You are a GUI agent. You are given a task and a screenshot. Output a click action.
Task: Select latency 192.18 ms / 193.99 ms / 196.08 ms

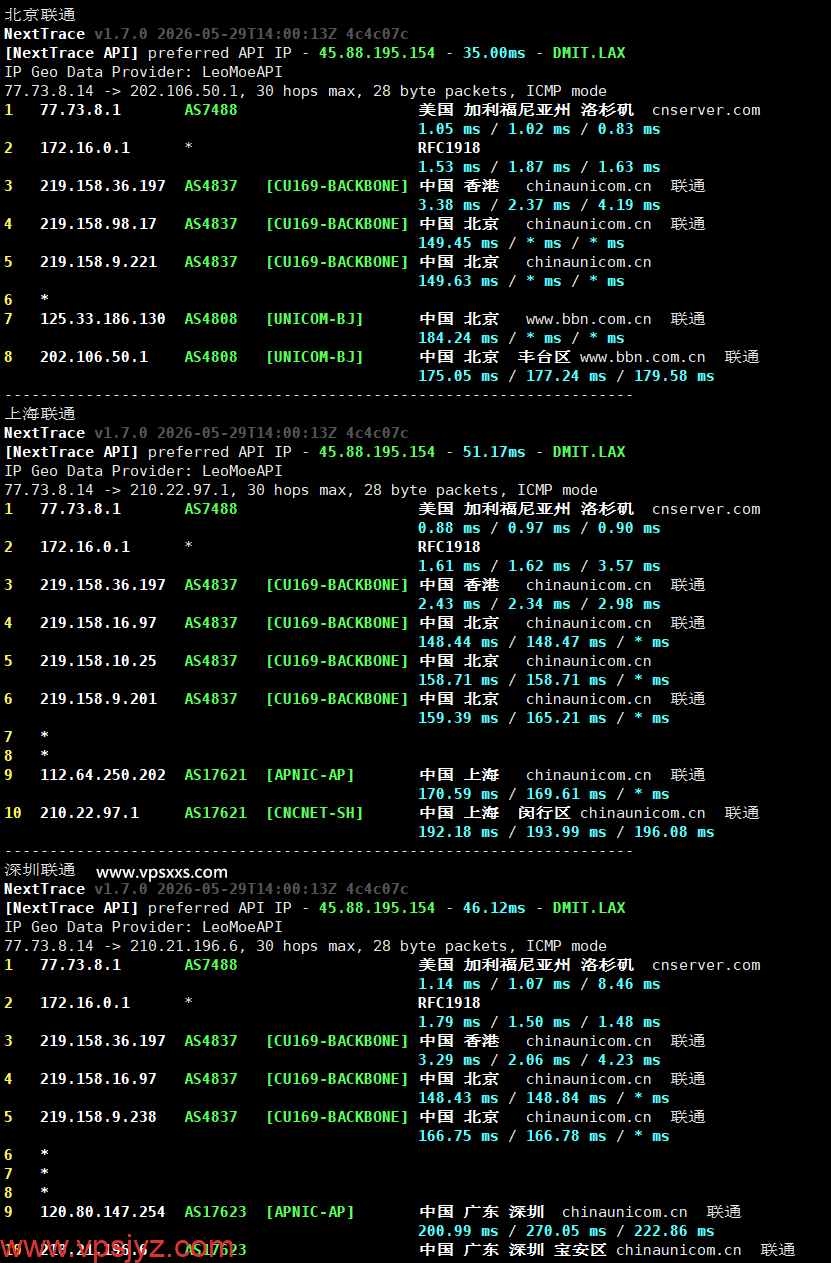566,832
